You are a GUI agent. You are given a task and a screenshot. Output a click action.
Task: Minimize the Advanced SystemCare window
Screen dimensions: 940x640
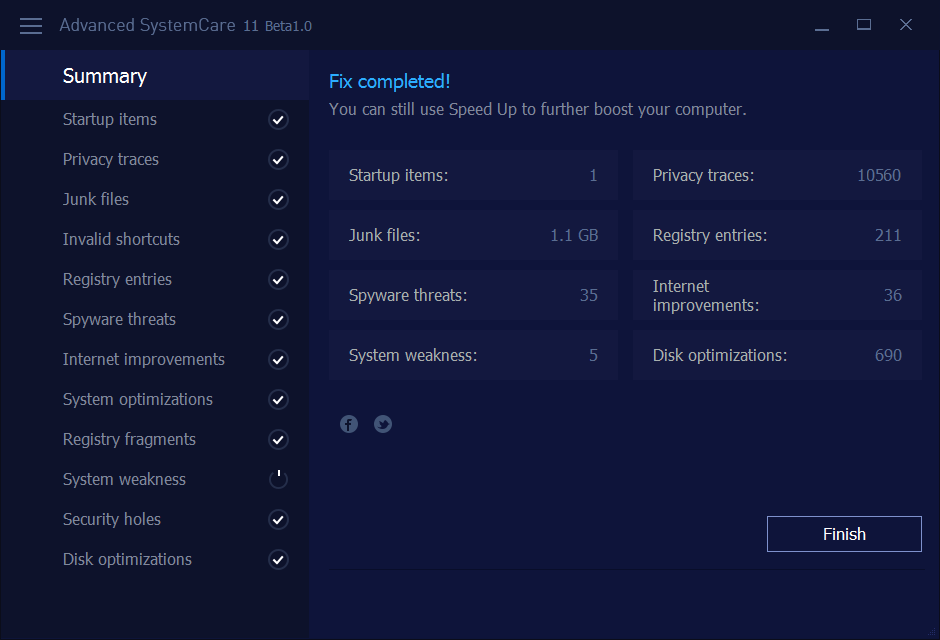coord(822,26)
